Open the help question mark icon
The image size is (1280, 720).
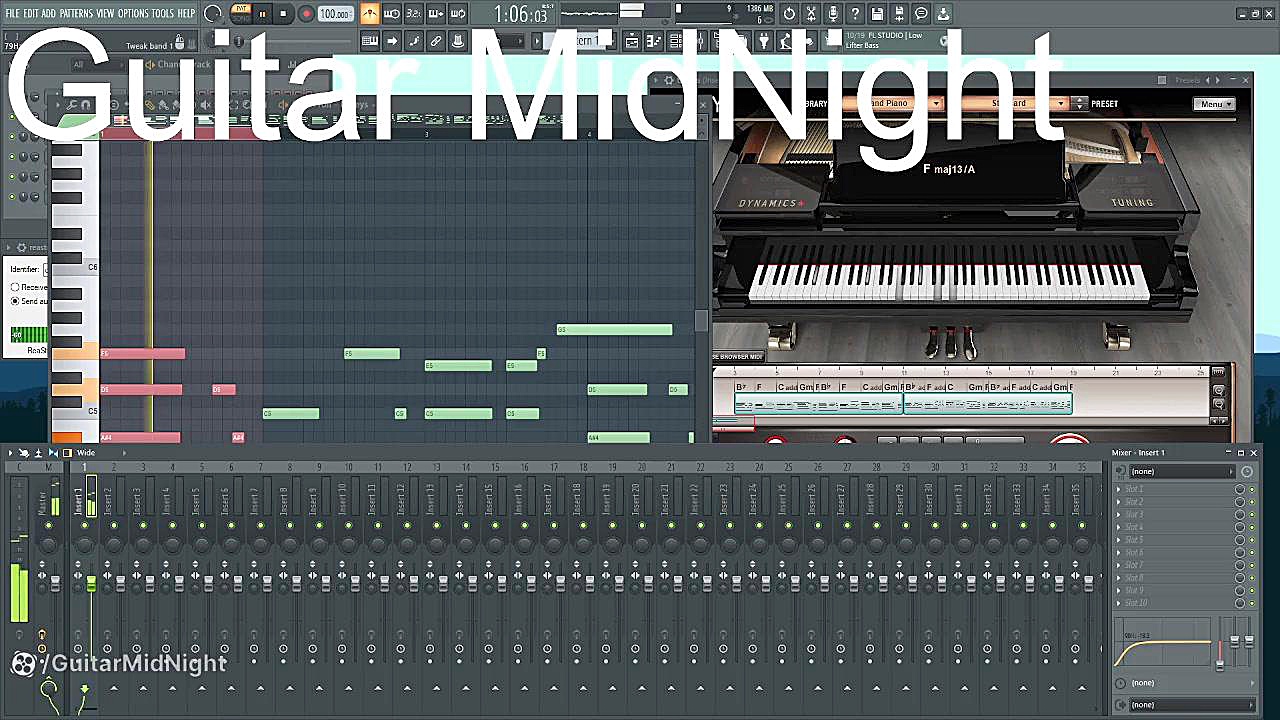pyautogui.click(x=855, y=14)
